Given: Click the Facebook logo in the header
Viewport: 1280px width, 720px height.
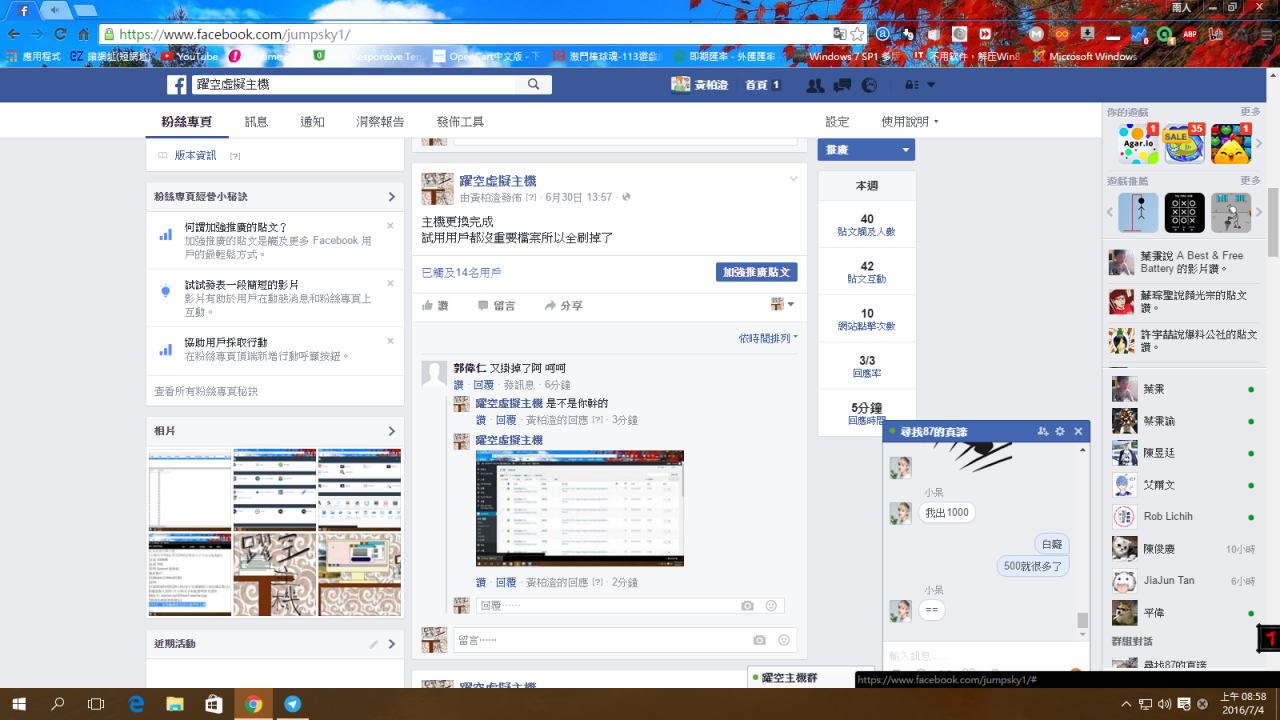Looking at the screenshot, I should pos(177,85).
